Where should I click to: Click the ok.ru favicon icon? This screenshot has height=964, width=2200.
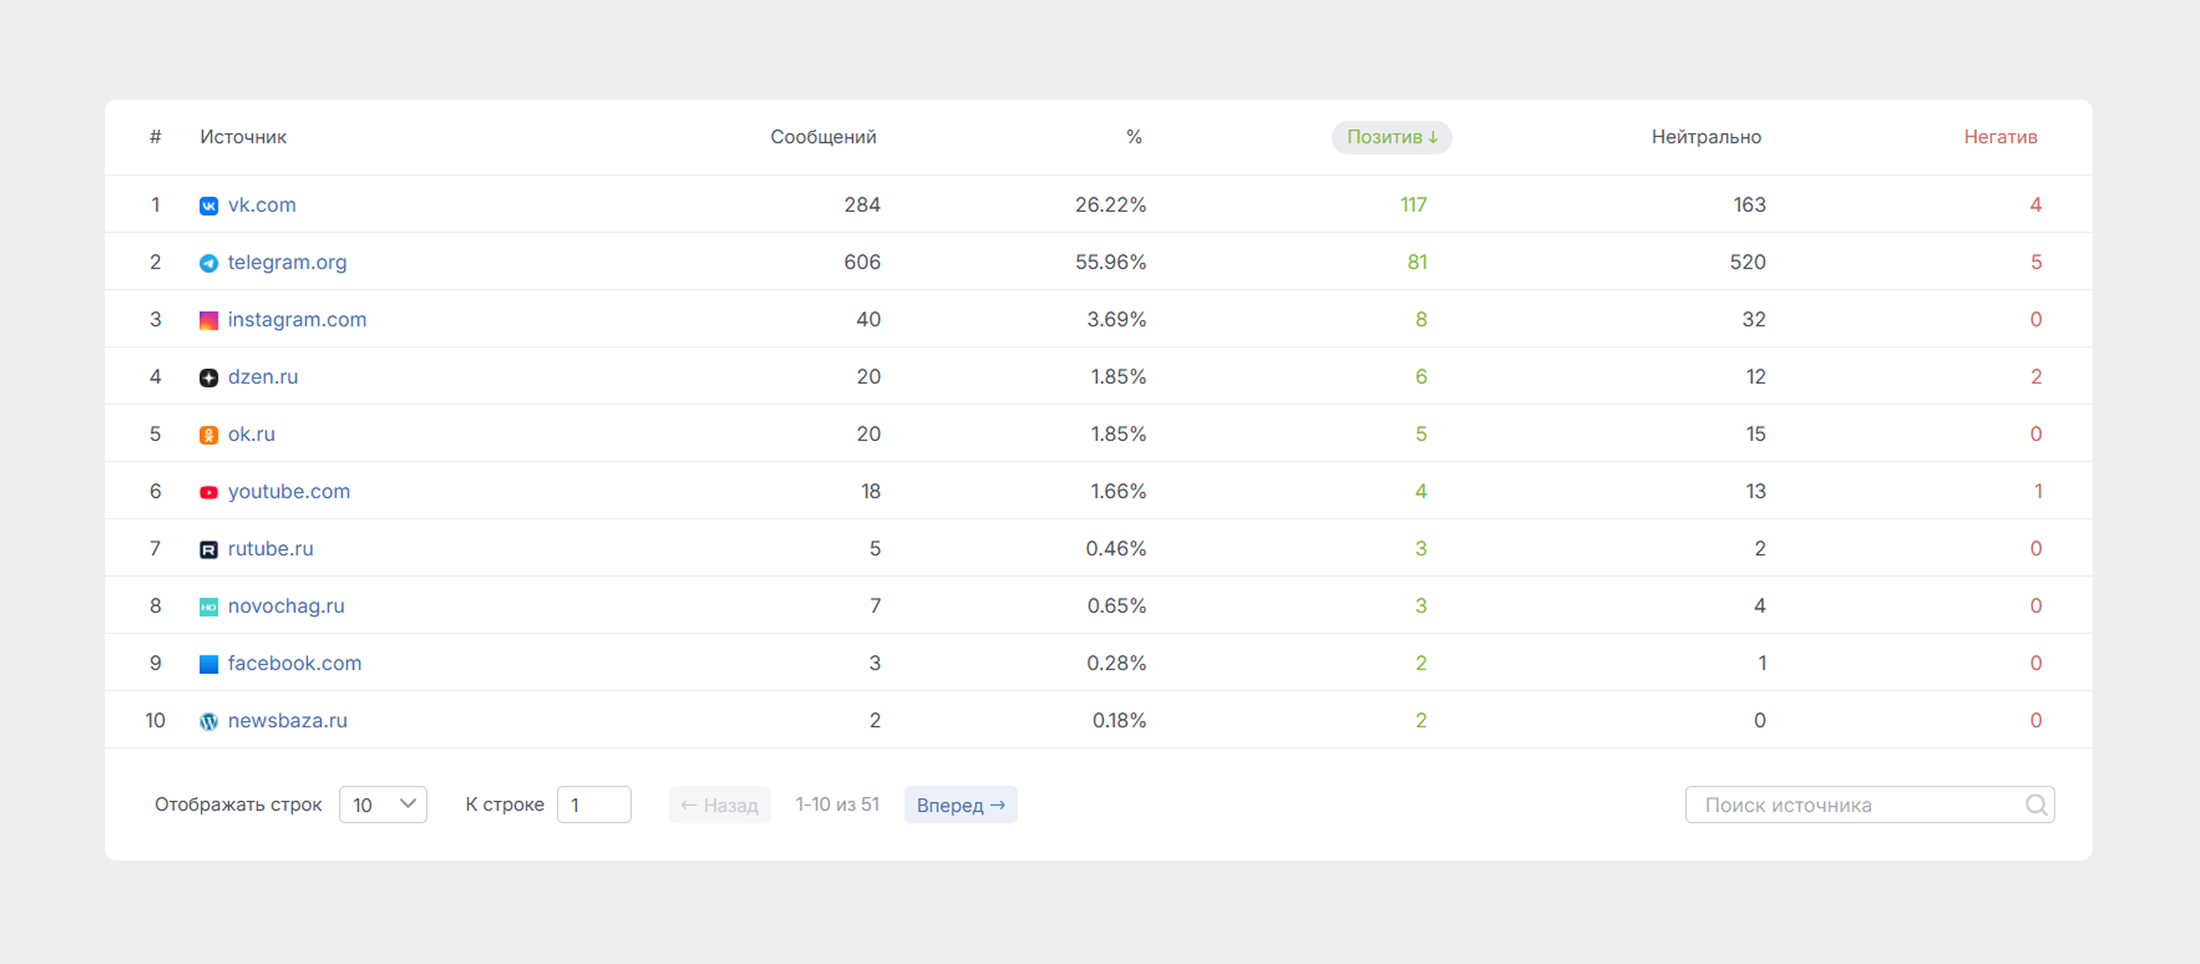click(x=208, y=435)
